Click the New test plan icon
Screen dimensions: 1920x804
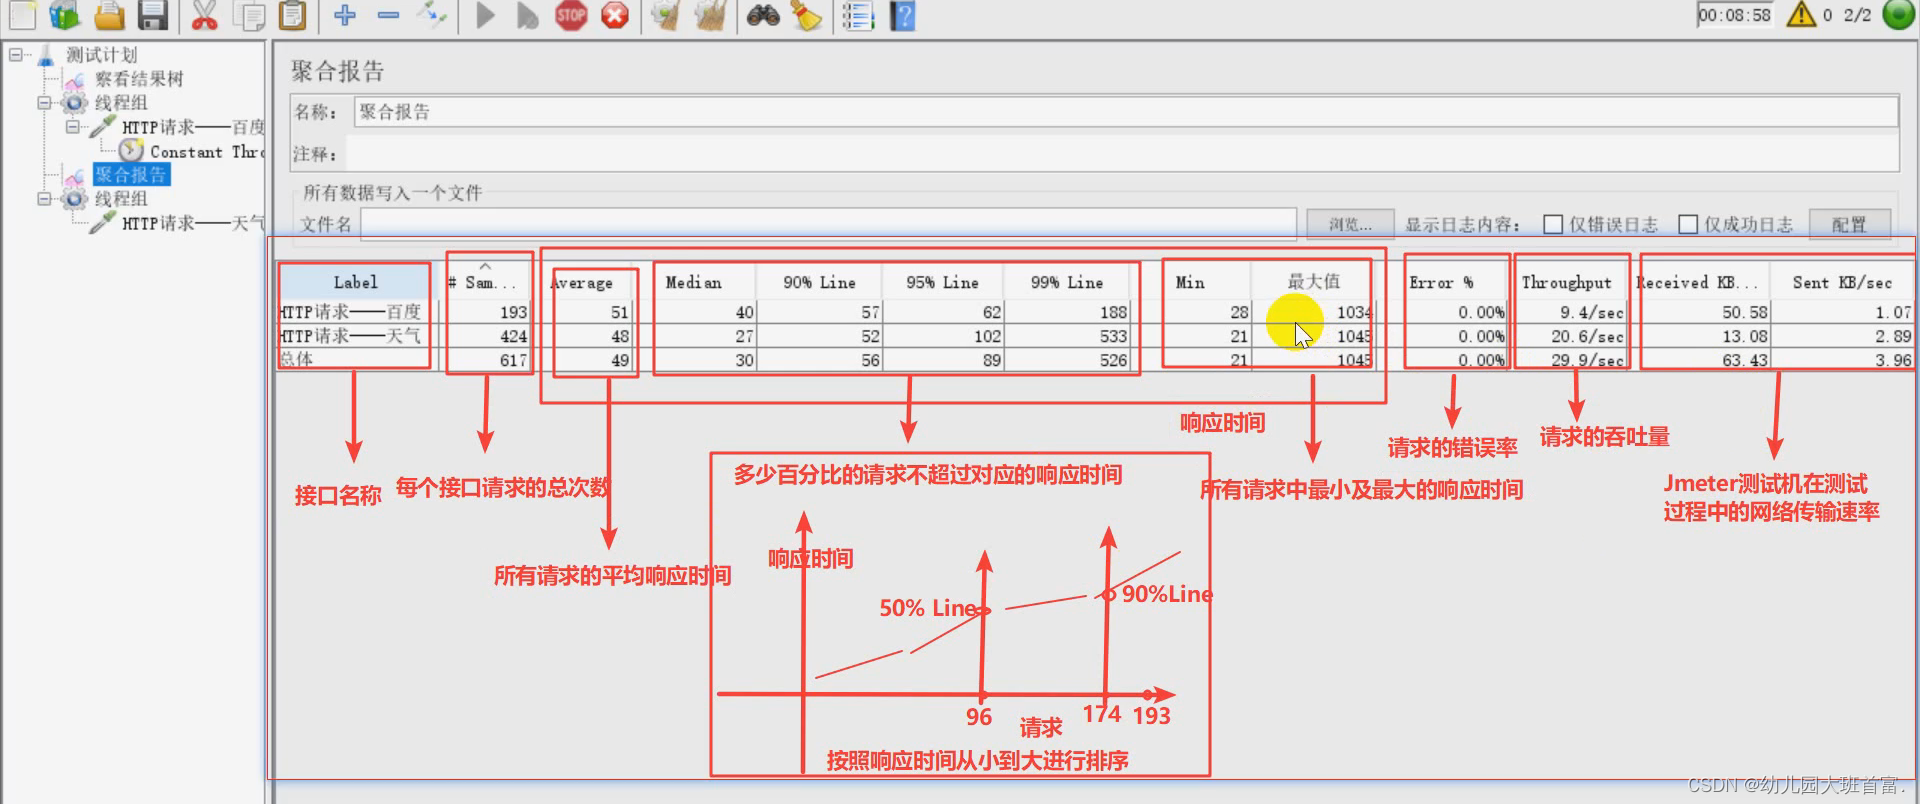(22, 14)
